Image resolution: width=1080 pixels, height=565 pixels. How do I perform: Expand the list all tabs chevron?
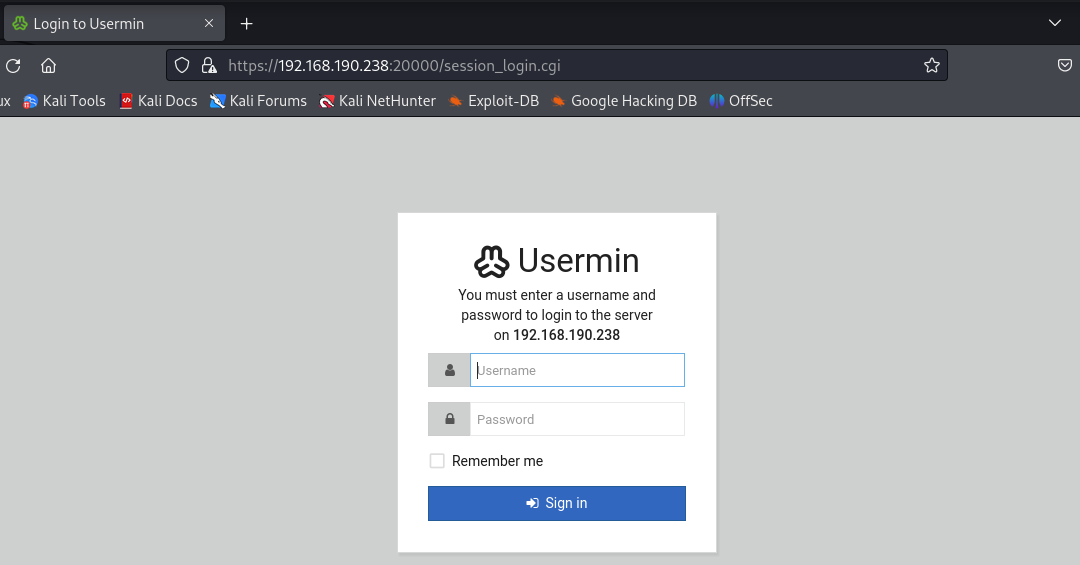point(1055,23)
